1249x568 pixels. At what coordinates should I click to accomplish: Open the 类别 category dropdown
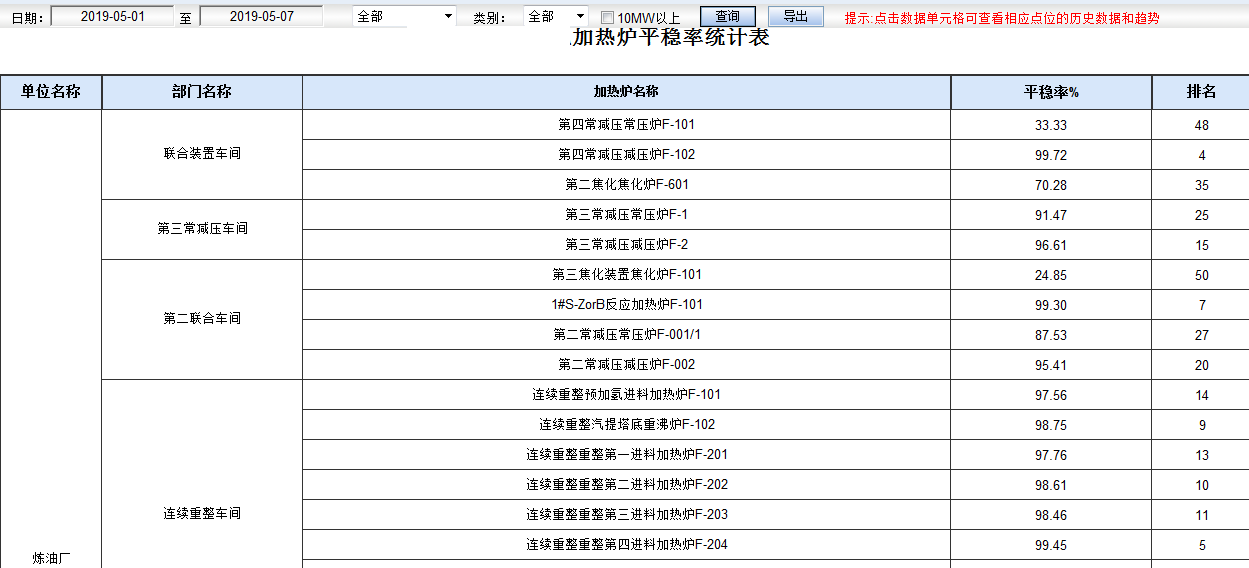coord(556,17)
